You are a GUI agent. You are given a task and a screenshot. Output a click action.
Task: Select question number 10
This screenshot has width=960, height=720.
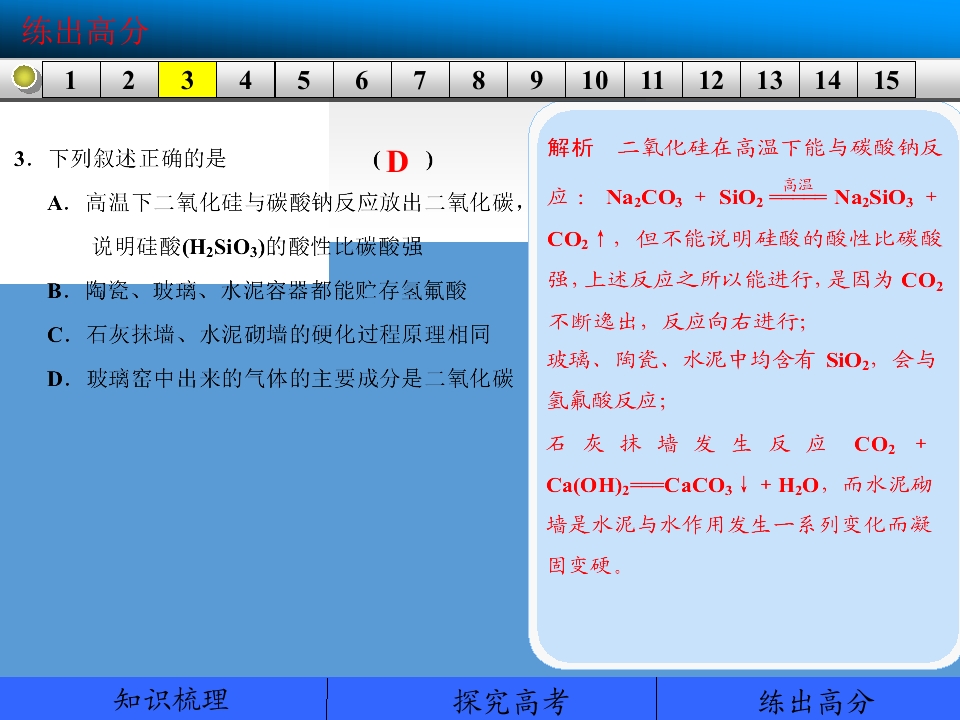(x=595, y=80)
